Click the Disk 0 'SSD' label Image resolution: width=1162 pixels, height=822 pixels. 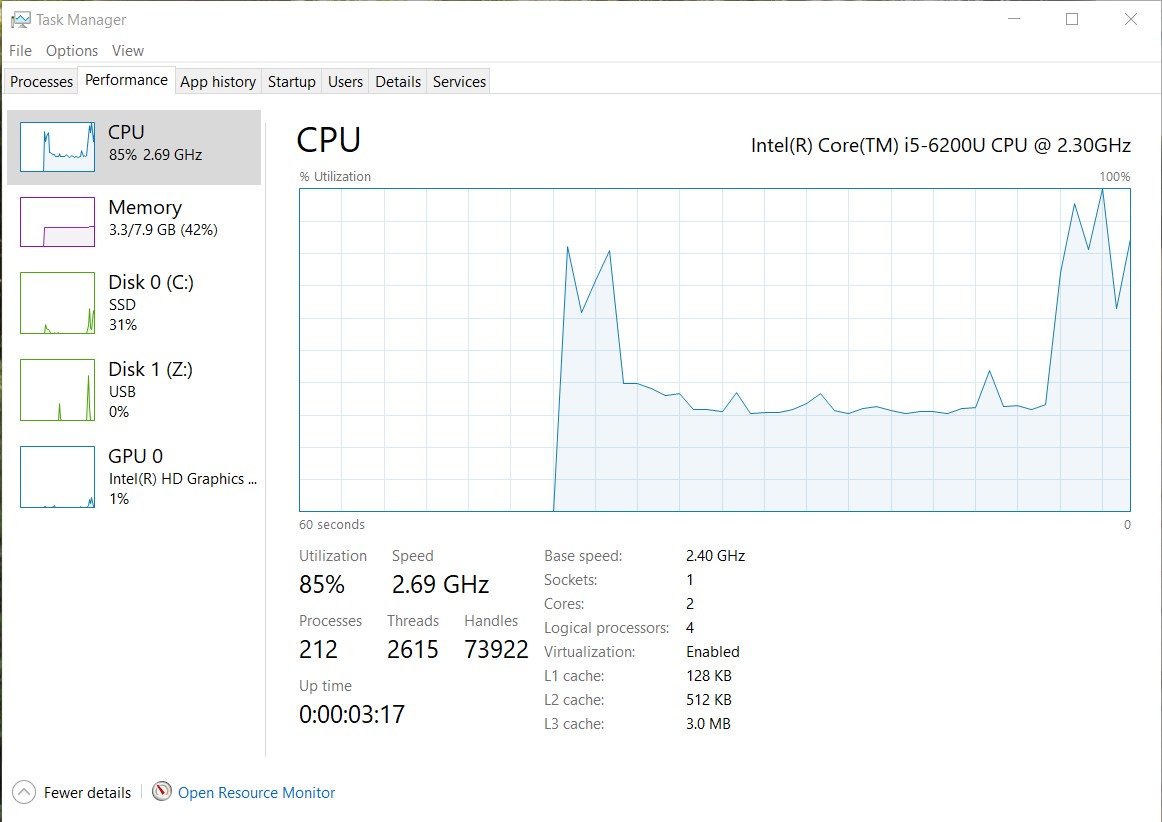[x=122, y=305]
